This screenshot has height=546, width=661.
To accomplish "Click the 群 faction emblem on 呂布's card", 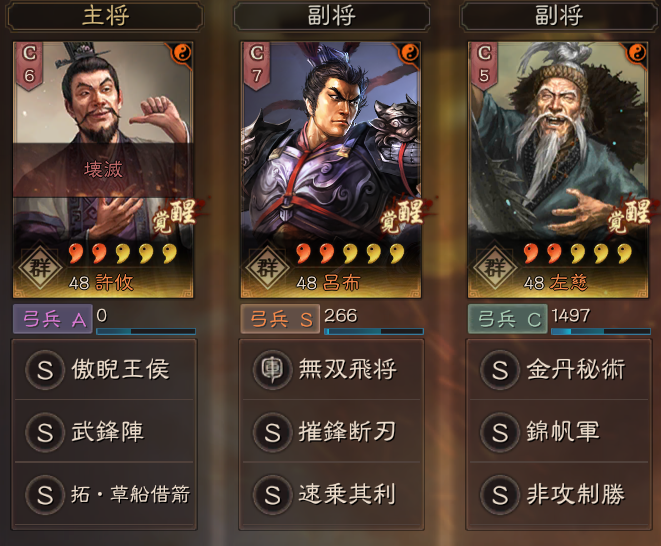I will (x=267, y=268).
